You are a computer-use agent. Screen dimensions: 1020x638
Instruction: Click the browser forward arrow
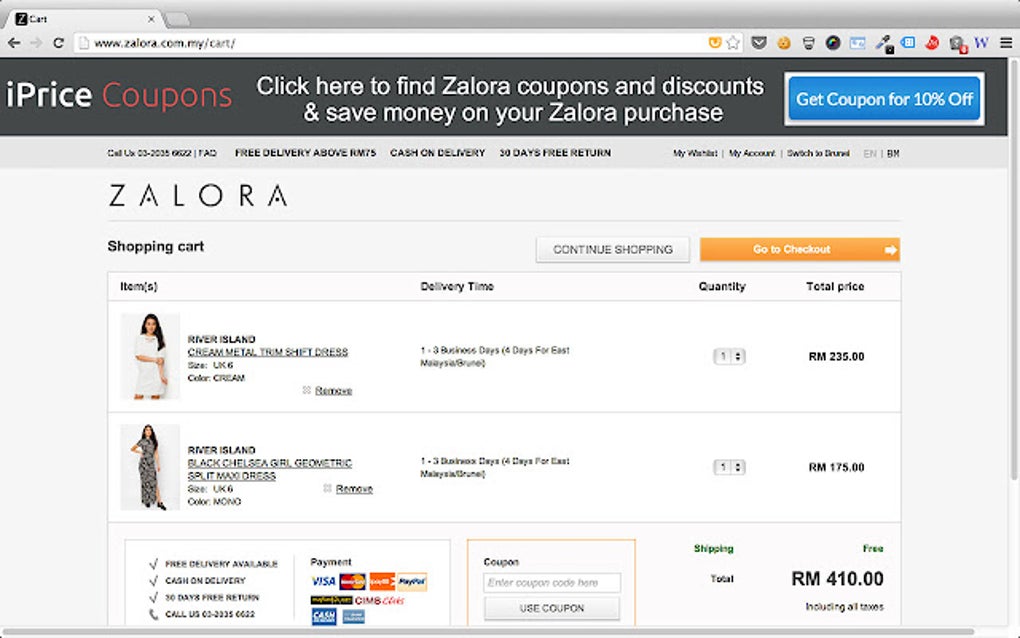[x=36, y=43]
